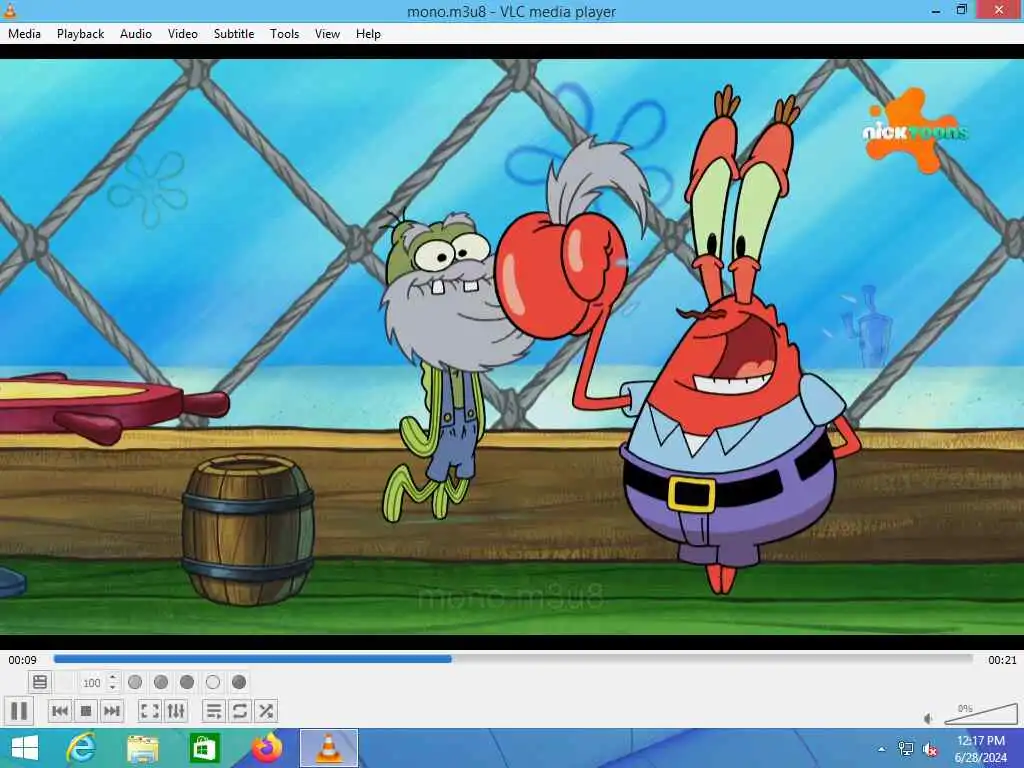Open the Audio menu
Image resolution: width=1024 pixels, height=768 pixels.
pyautogui.click(x=136, y=34)
